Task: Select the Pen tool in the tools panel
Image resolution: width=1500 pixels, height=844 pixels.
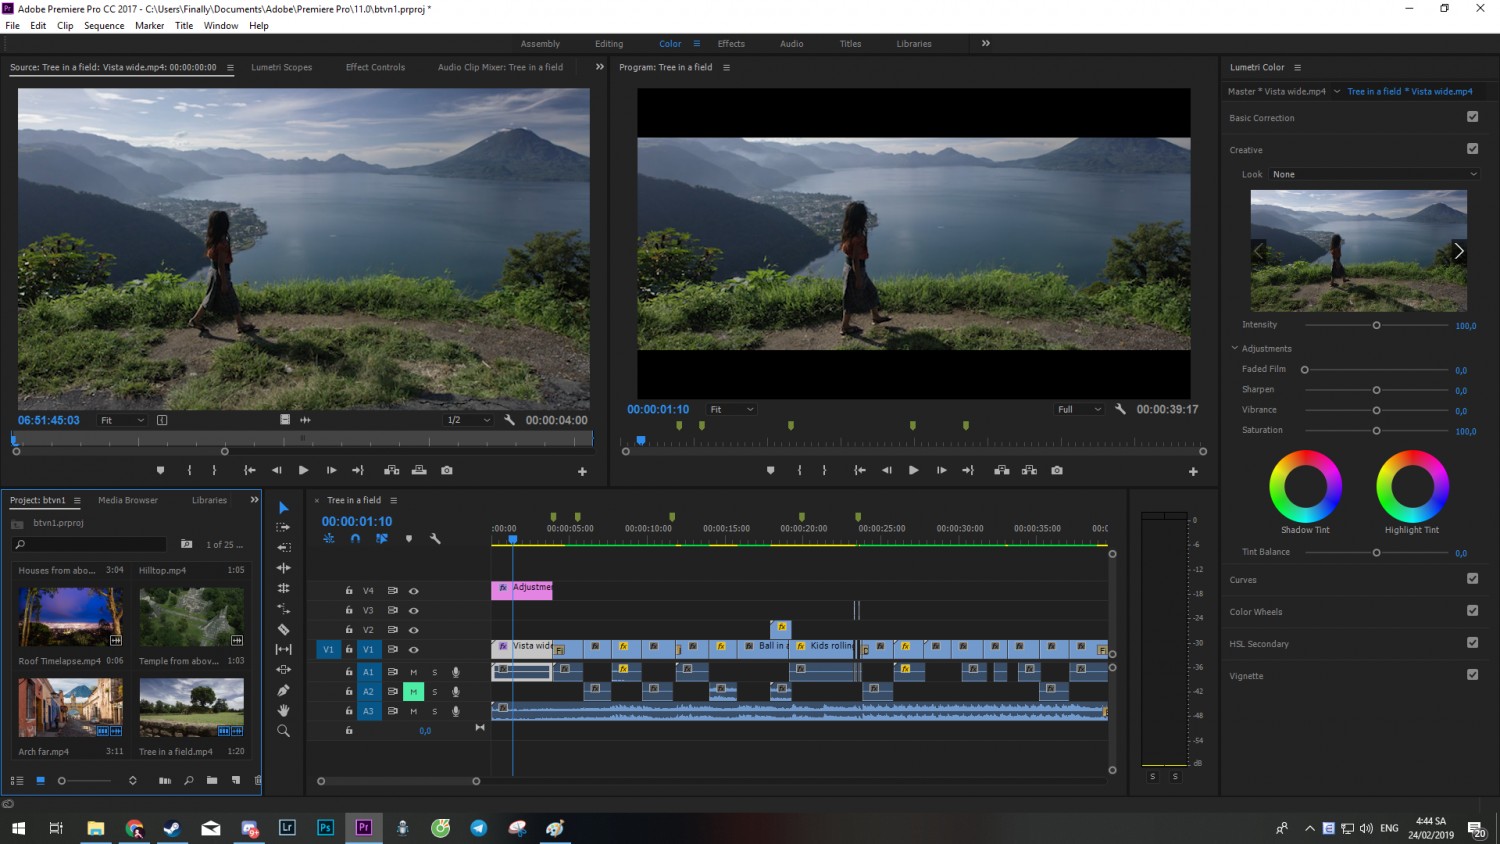Action: click(x=283, y=690)
